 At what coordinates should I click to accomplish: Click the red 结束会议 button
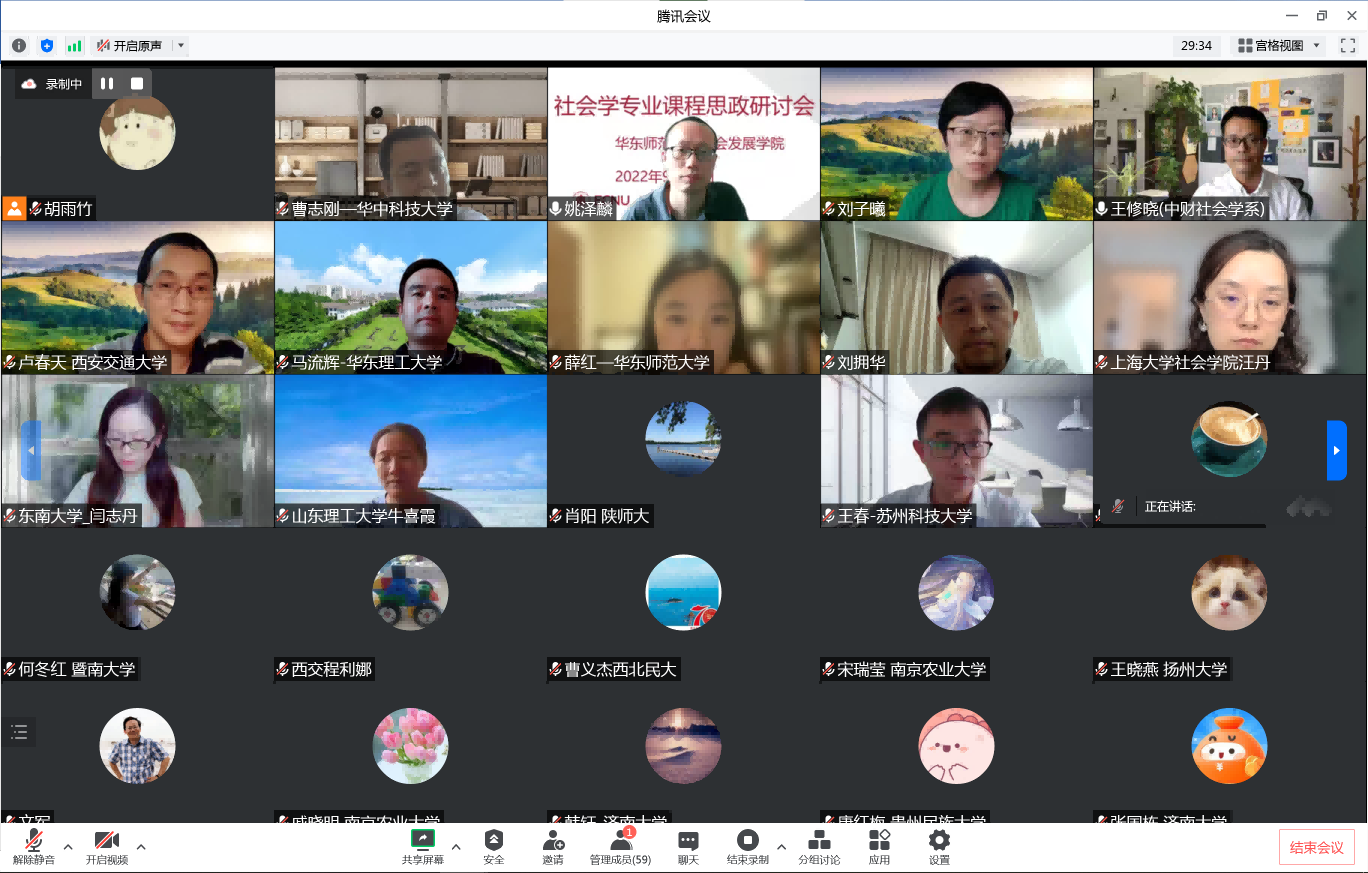point(1316,847)
